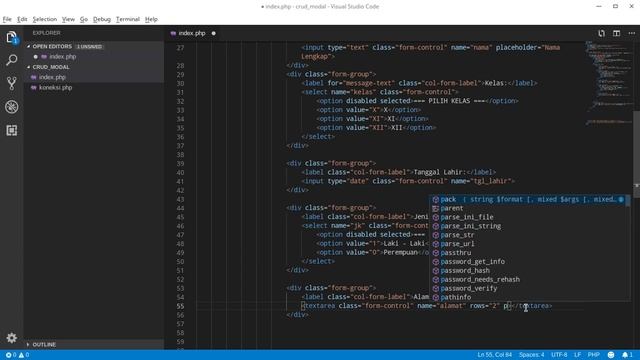640x360 pixels.
Task: Open the Explorer view in activity bar
Action: [x=11, y=38]
